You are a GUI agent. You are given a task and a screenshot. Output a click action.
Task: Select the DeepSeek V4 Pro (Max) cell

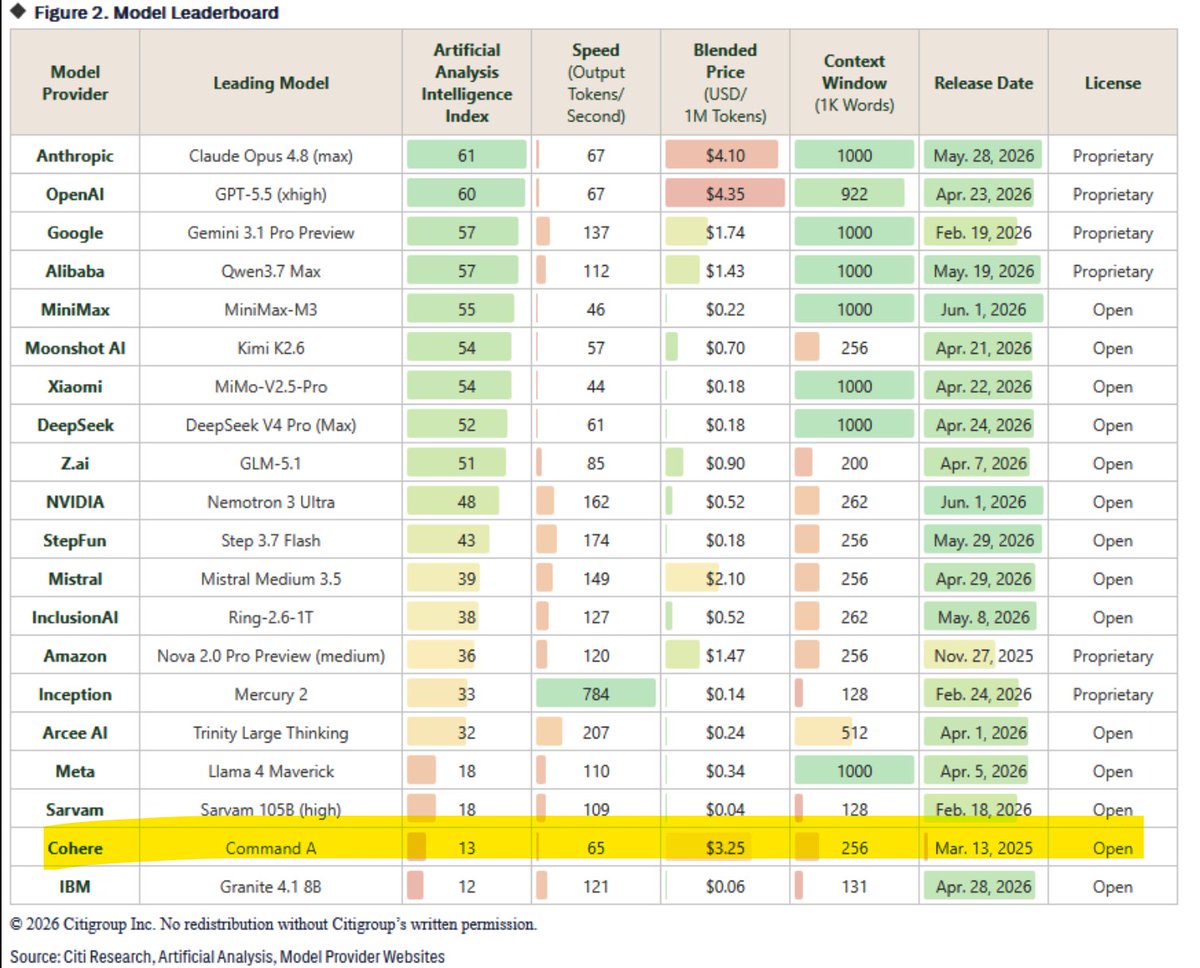(271, 425)
